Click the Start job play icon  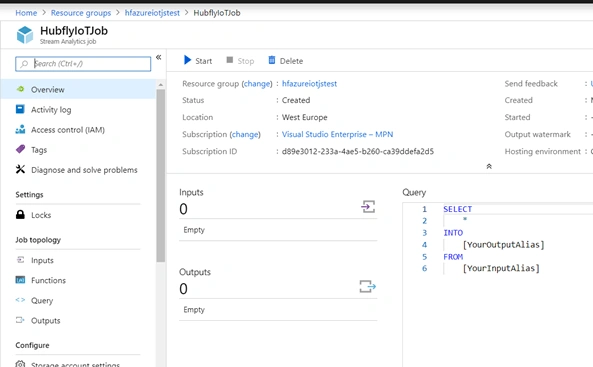[187, 60]
